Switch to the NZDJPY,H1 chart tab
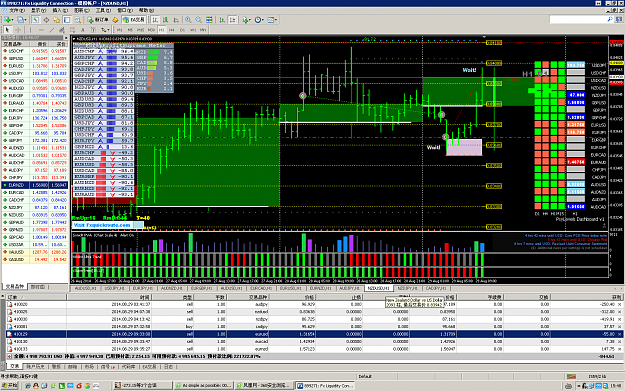 [x=408, y=288]
